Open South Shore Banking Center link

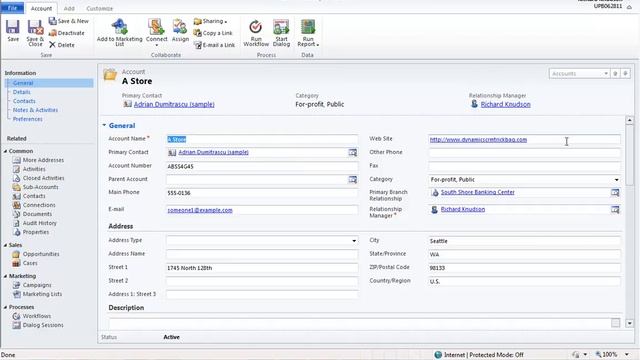click(478, 192)
